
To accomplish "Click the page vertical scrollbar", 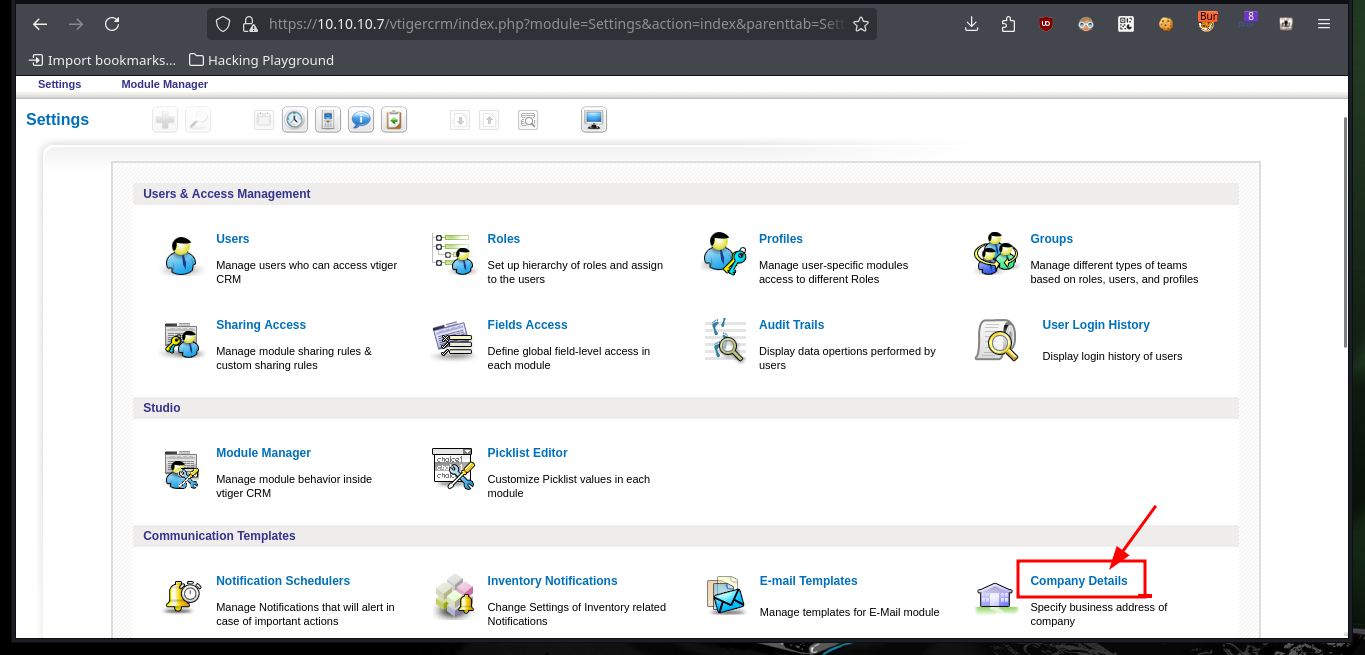I will click(1344, 231).
